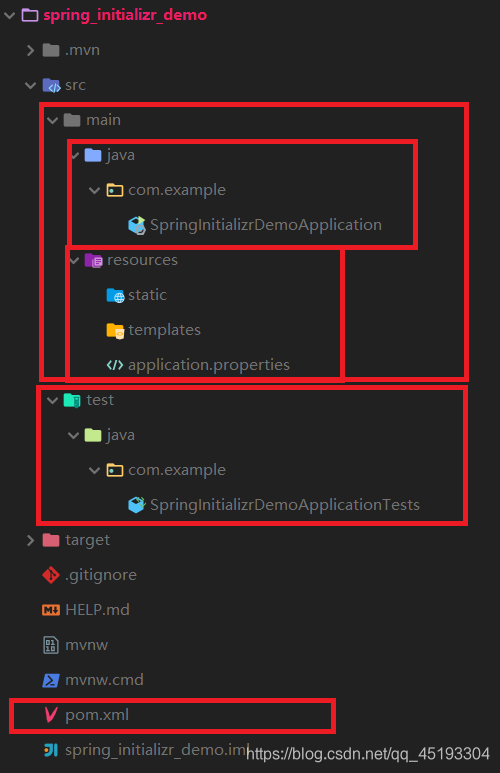Click the HELP.md markdown icon

click(x=51, y=610)
